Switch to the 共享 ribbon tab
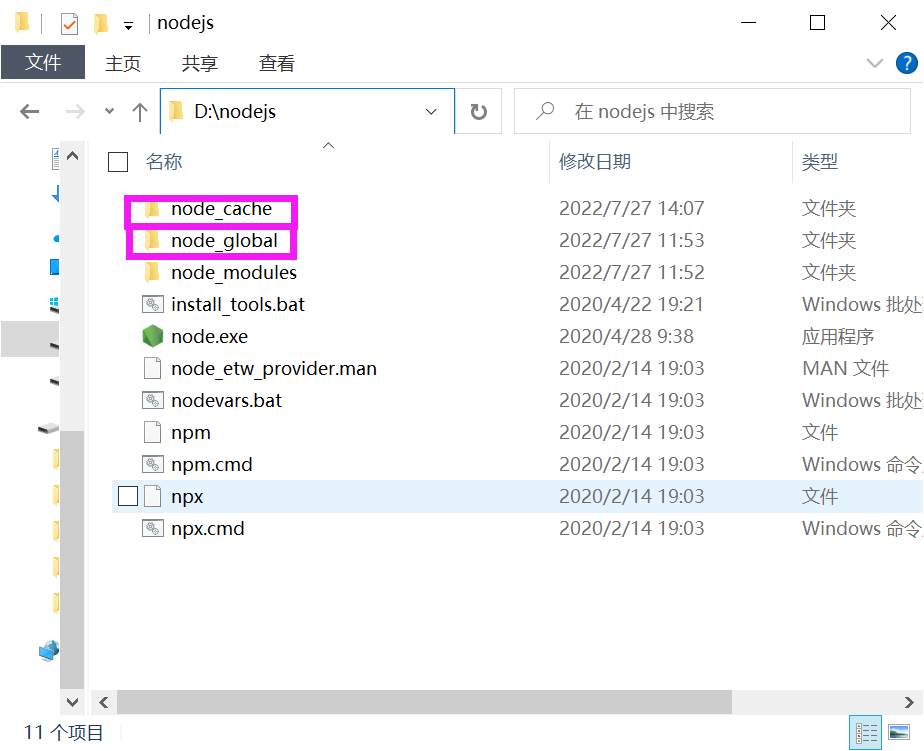Image resolution: width=924 pixels, height=751 pixels. pos(200,63)
